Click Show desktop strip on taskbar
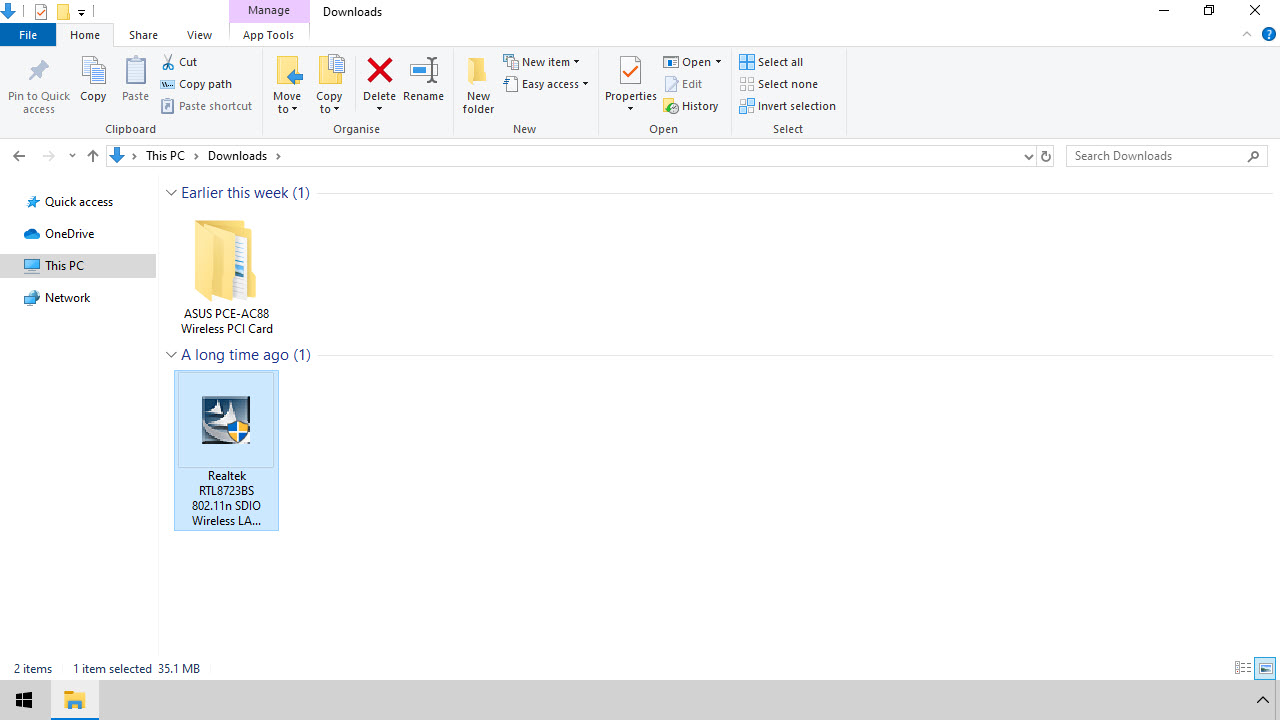The width and height of the screenshot is (1280, 720). [1278, 700]
